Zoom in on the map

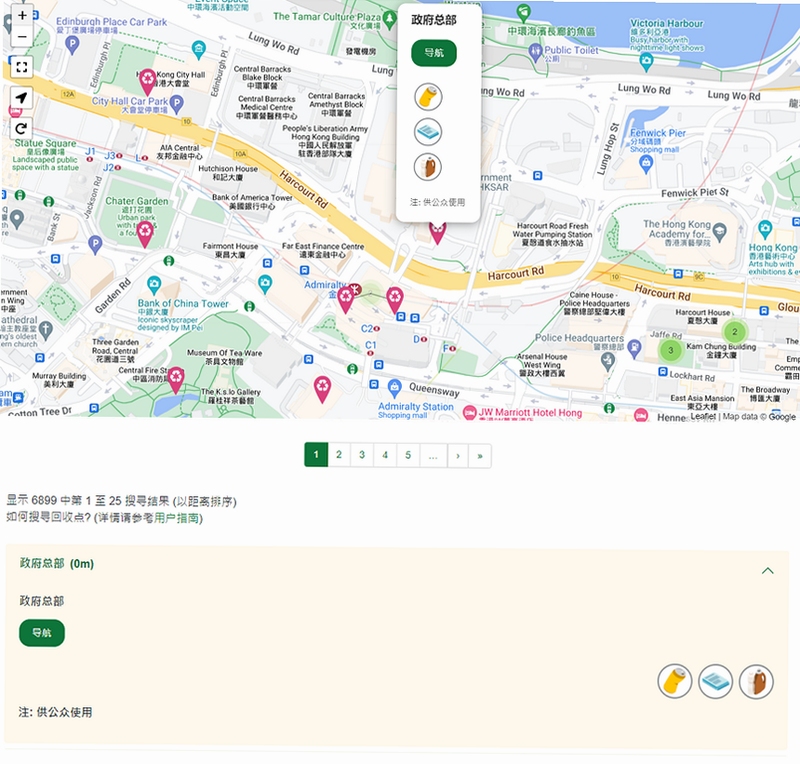(22, 15)
